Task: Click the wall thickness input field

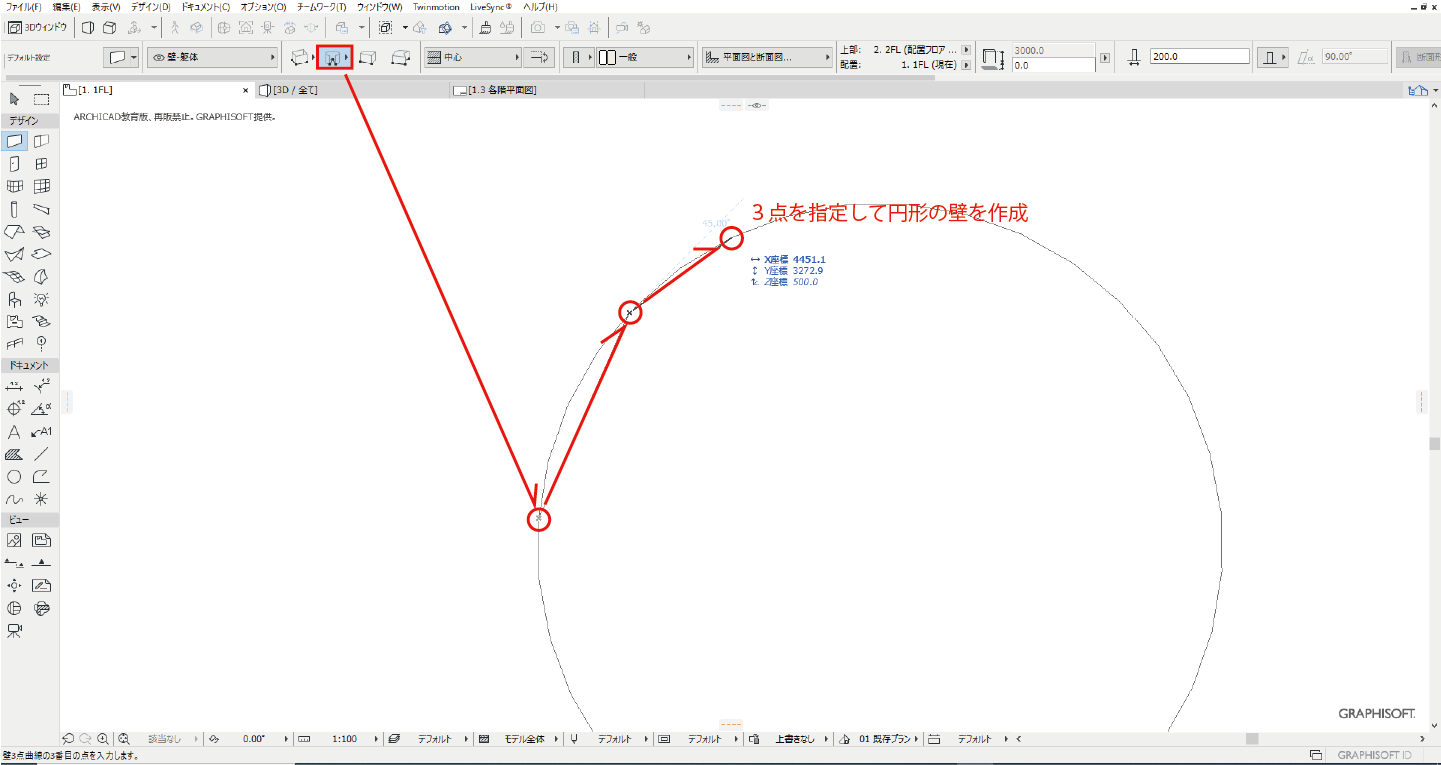Action: click(x=1199, y=57)
